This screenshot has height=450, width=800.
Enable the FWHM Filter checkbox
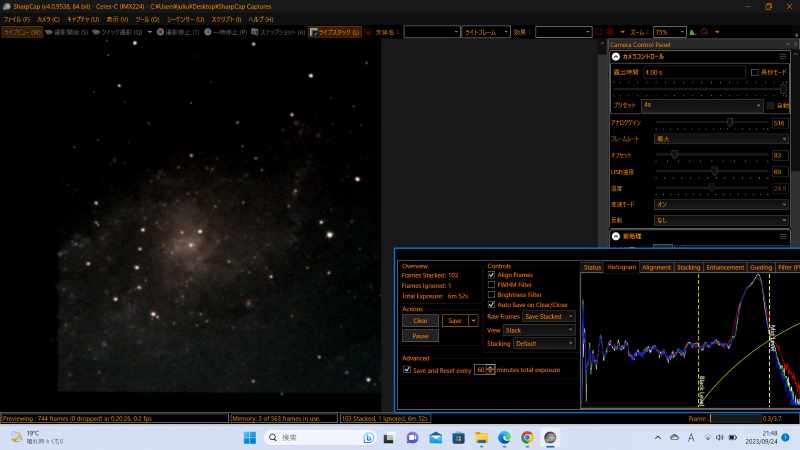click(x=491, y=285)
